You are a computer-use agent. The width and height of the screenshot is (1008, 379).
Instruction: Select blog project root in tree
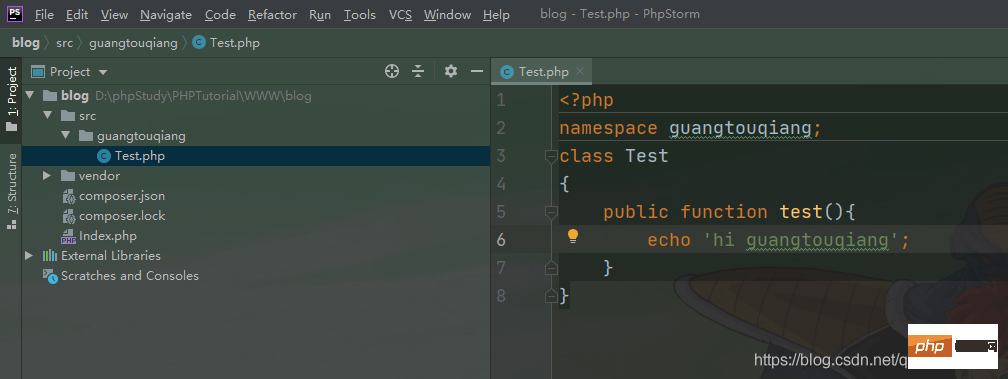[75, 96]
